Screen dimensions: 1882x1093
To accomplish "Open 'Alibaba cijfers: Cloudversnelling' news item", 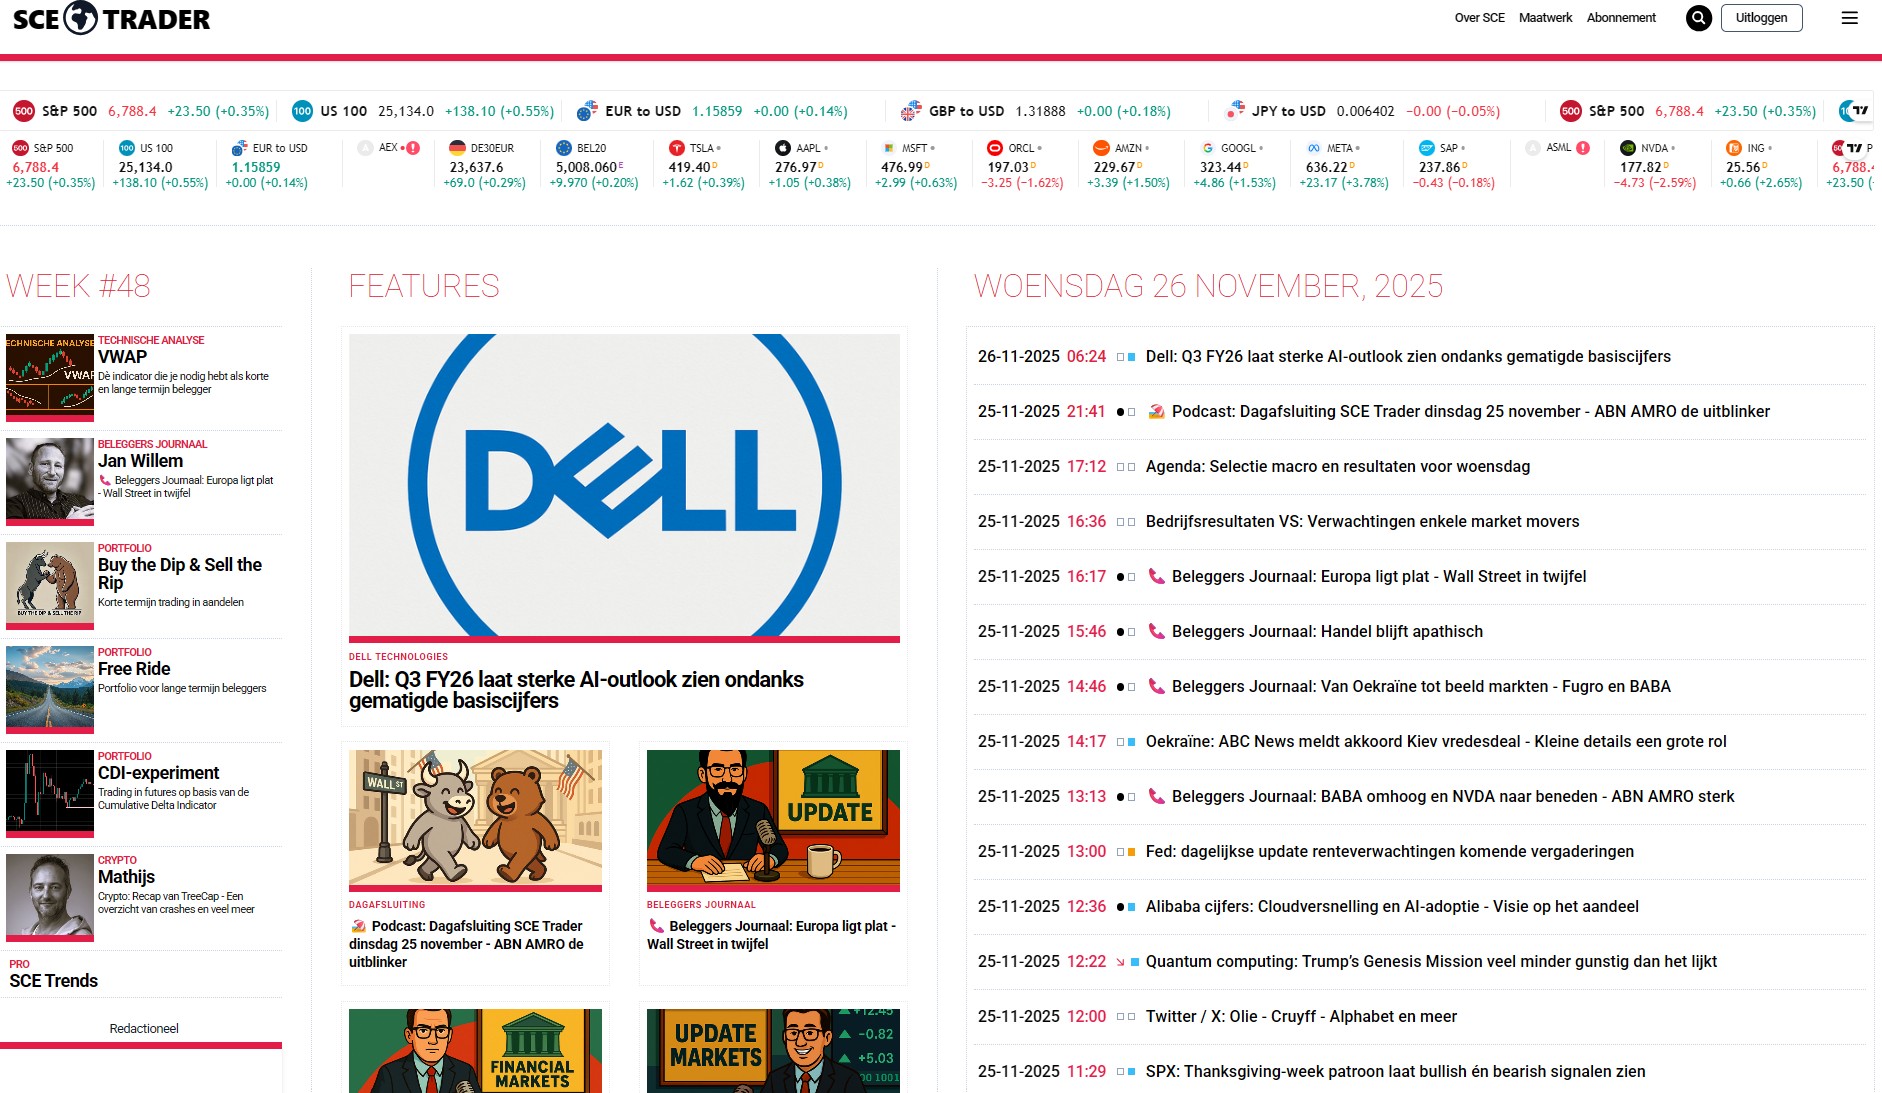I will (x=1392, y=906).
